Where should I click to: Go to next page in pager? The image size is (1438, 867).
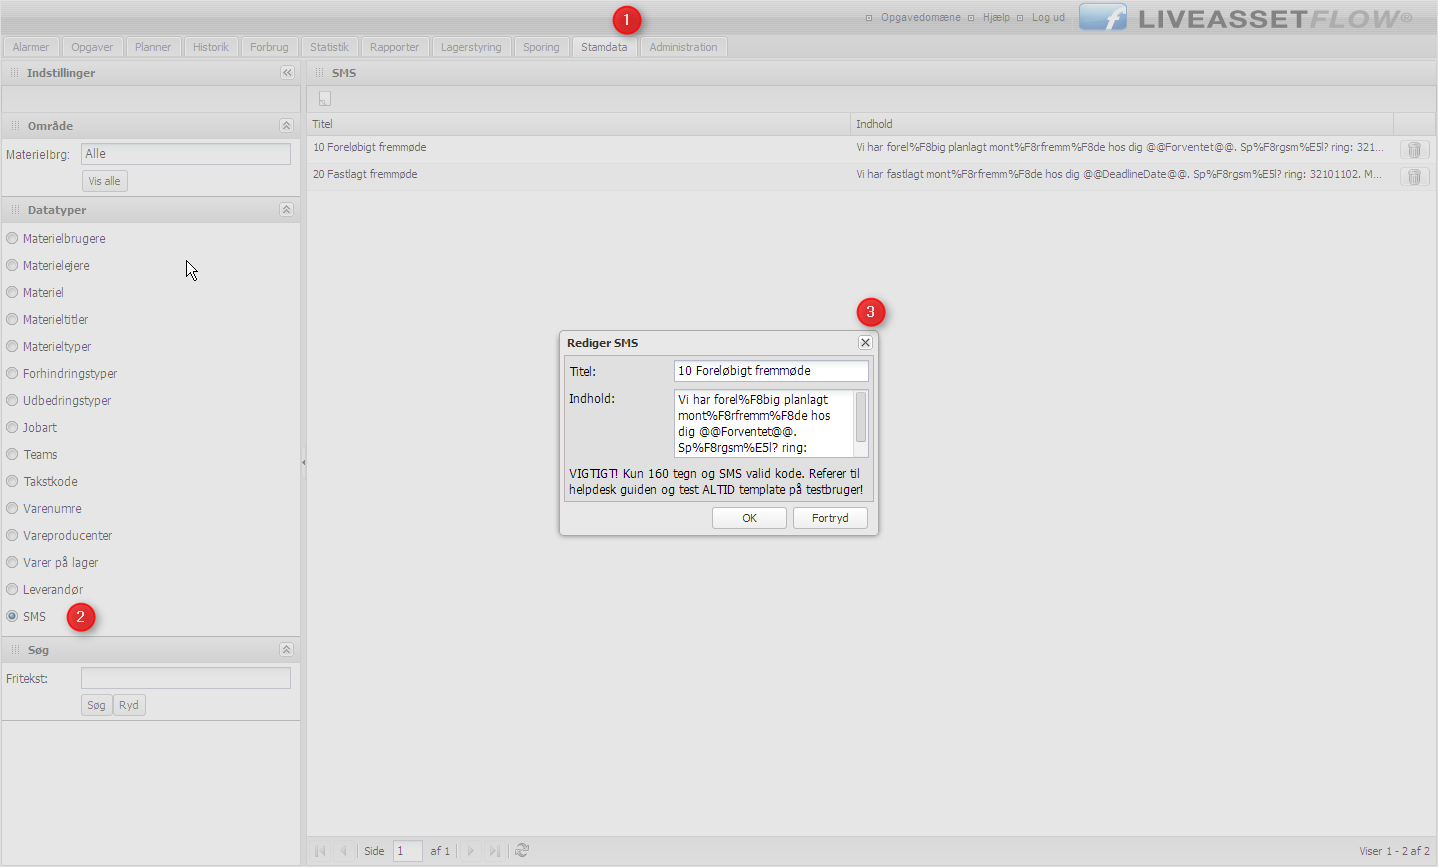point(471,851)
